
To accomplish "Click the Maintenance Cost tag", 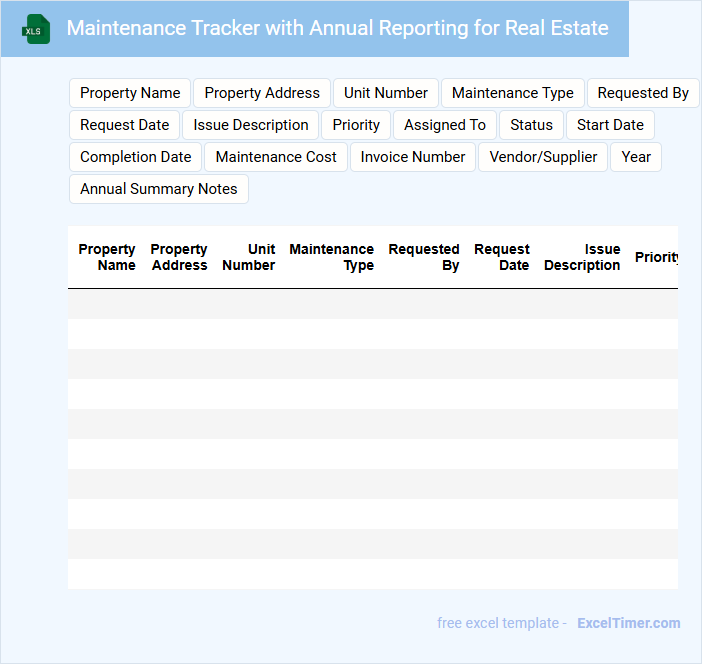I will (x=276, y=157).
